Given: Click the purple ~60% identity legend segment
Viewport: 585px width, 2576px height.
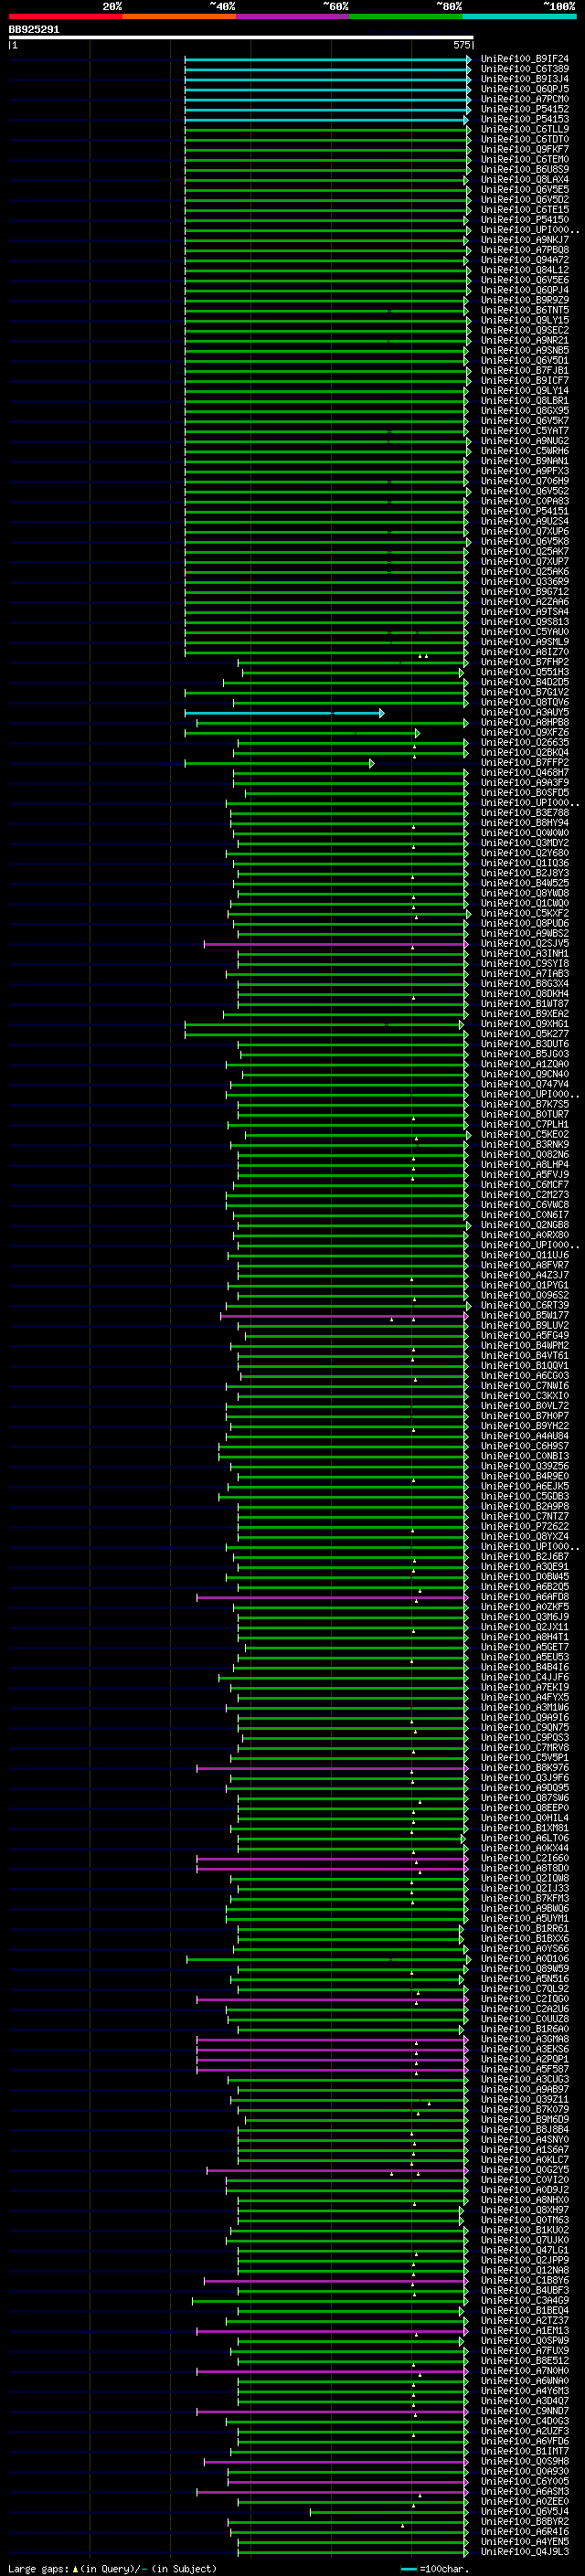Looking at the screenshot, I should point(293,16).
